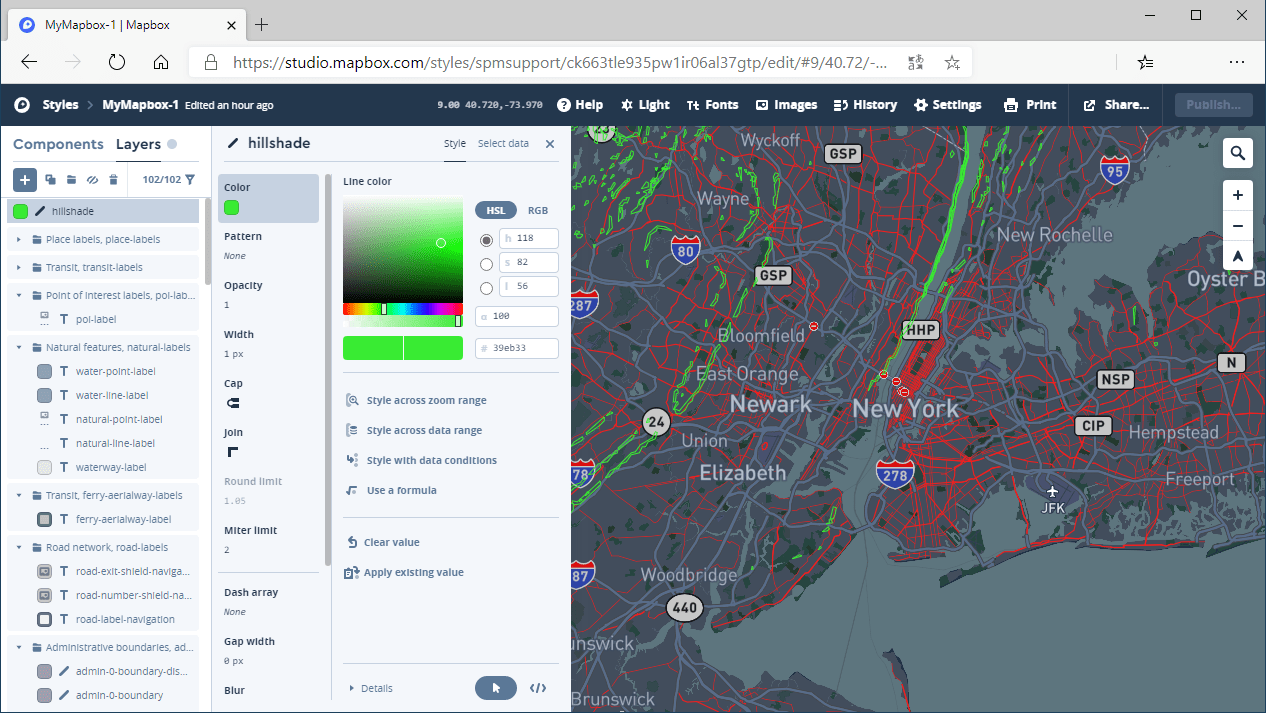Click the alpha opacity slider
This screenshot has width=1266, height=713.
coord(403,321)
